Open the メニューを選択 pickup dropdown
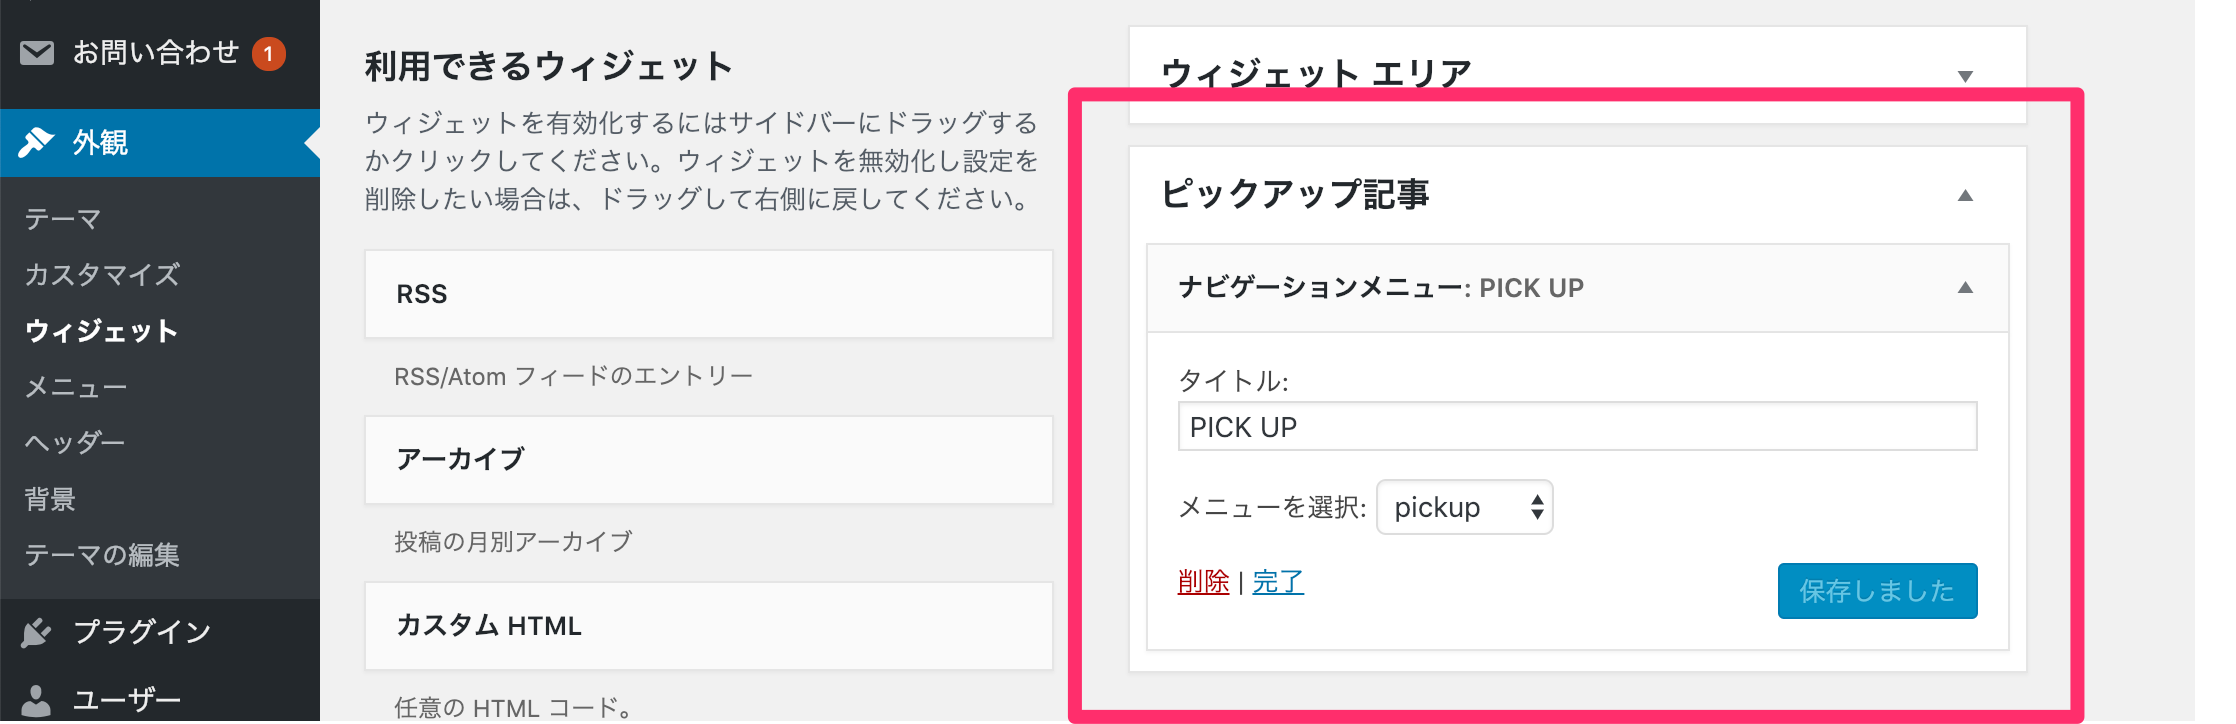This screenshot has height=724, width=2236. coord(1465,507)
